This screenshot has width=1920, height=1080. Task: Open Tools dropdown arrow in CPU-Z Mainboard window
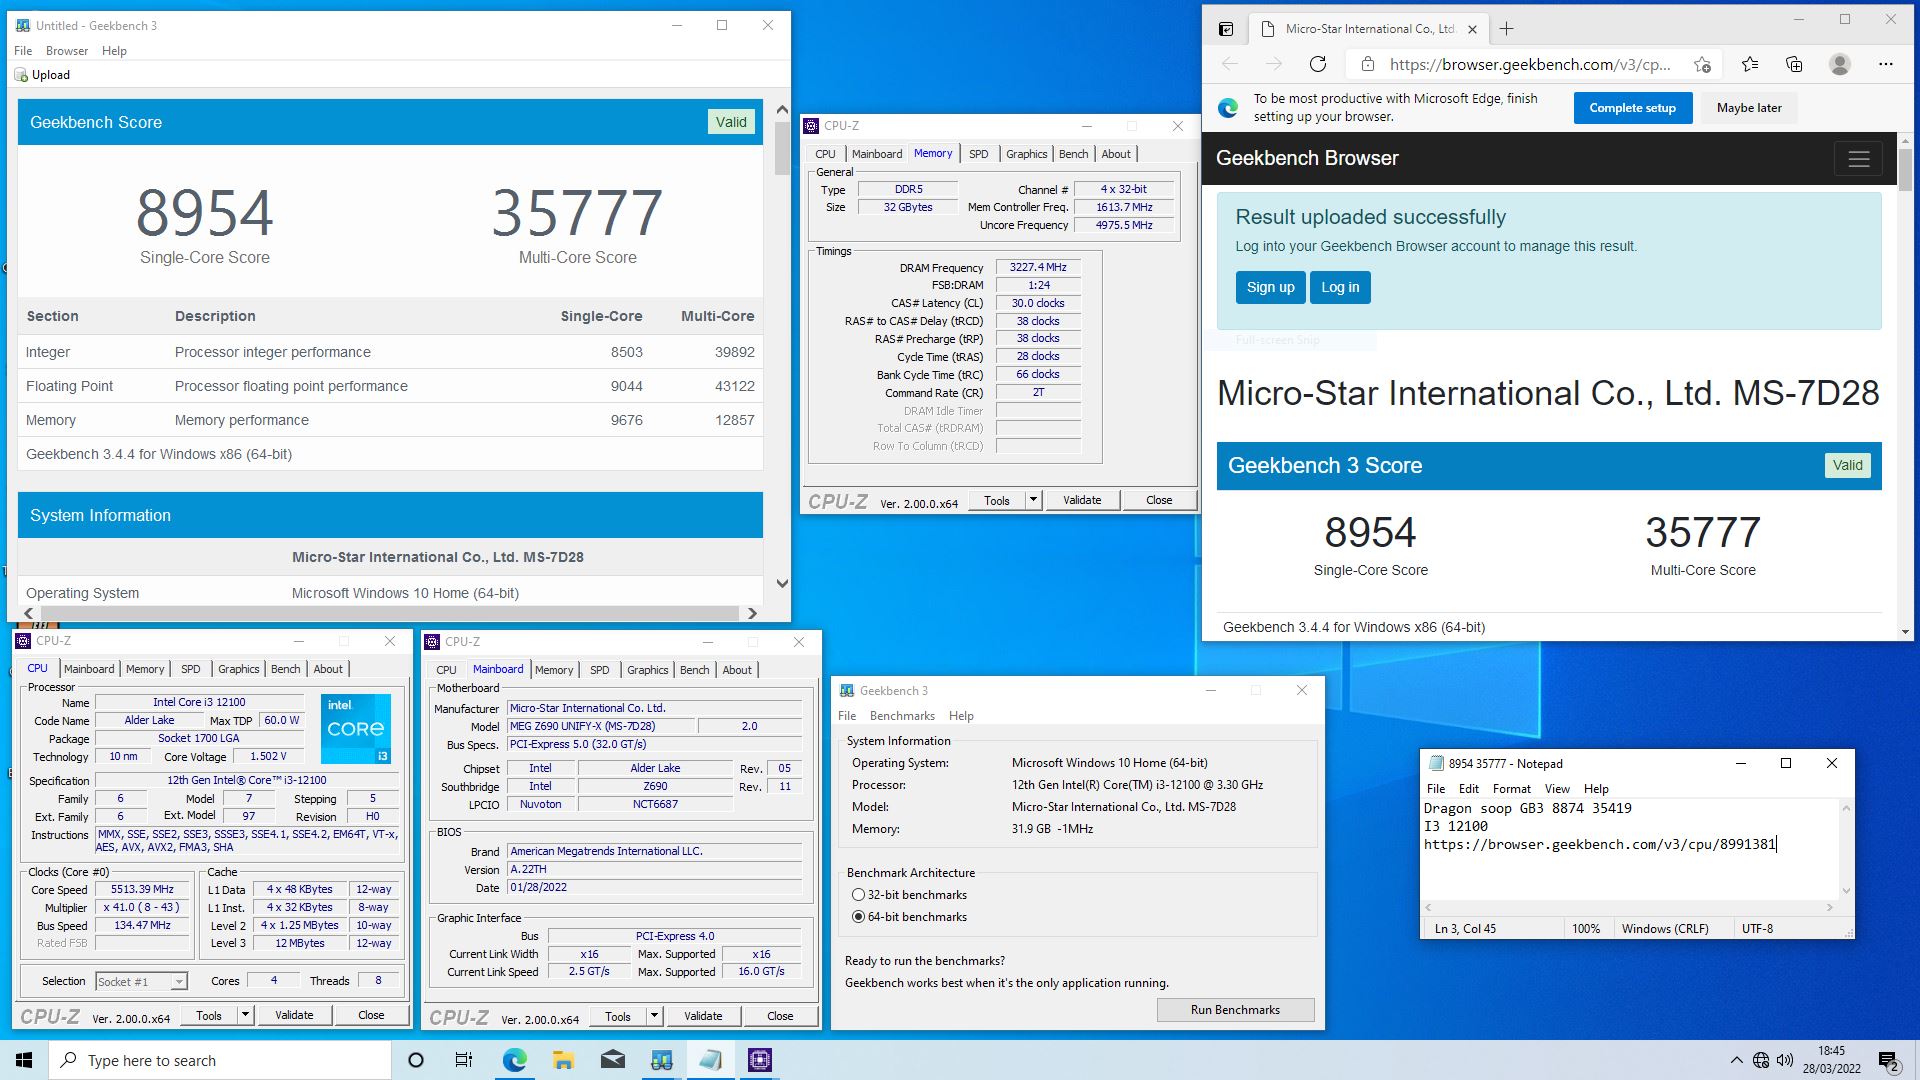(654, 1016)
